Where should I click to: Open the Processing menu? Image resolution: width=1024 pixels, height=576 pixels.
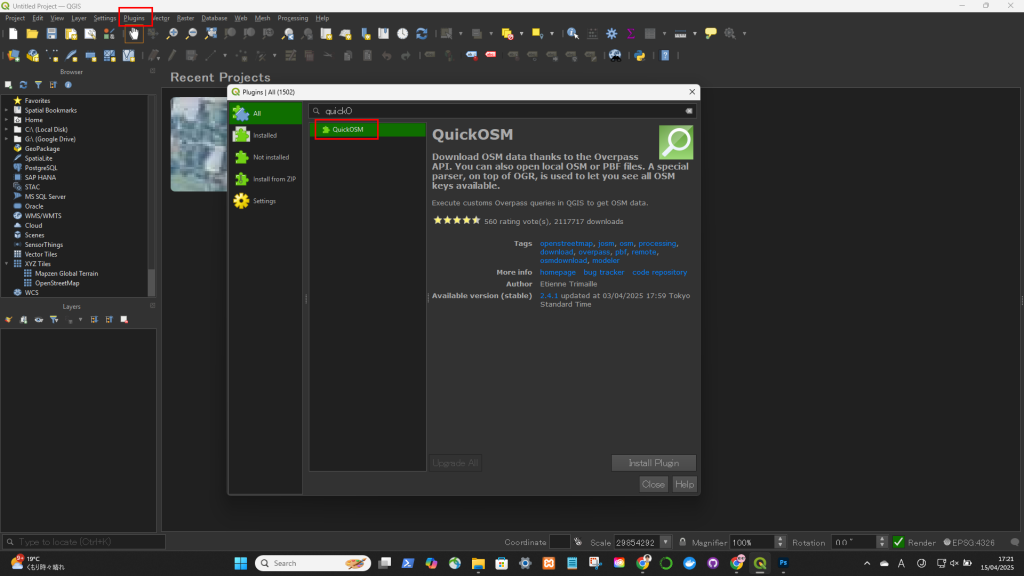point(293,18)
